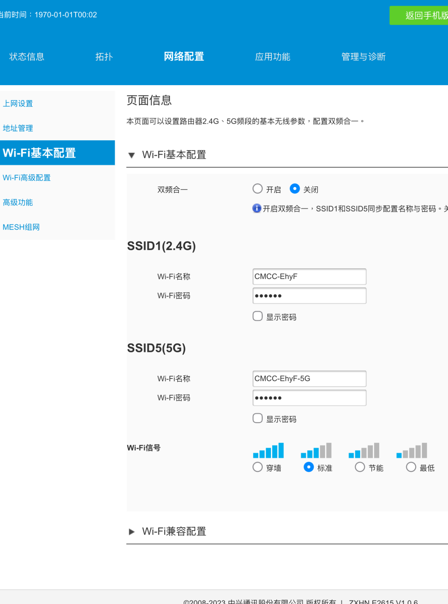Check 显示密码 under SSID1(2.4G)
The image size is (448, 604).
[257, 316]
